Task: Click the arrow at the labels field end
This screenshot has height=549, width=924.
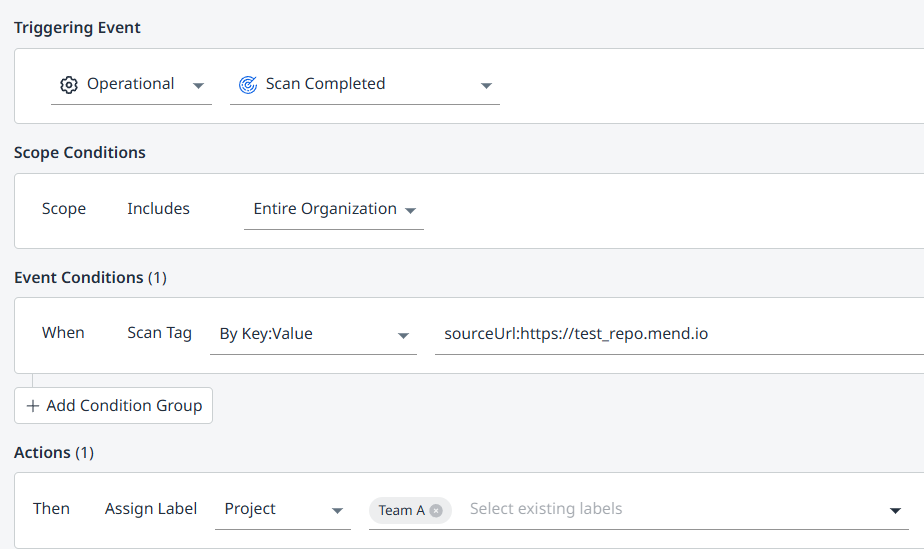Action: (895, 511)
